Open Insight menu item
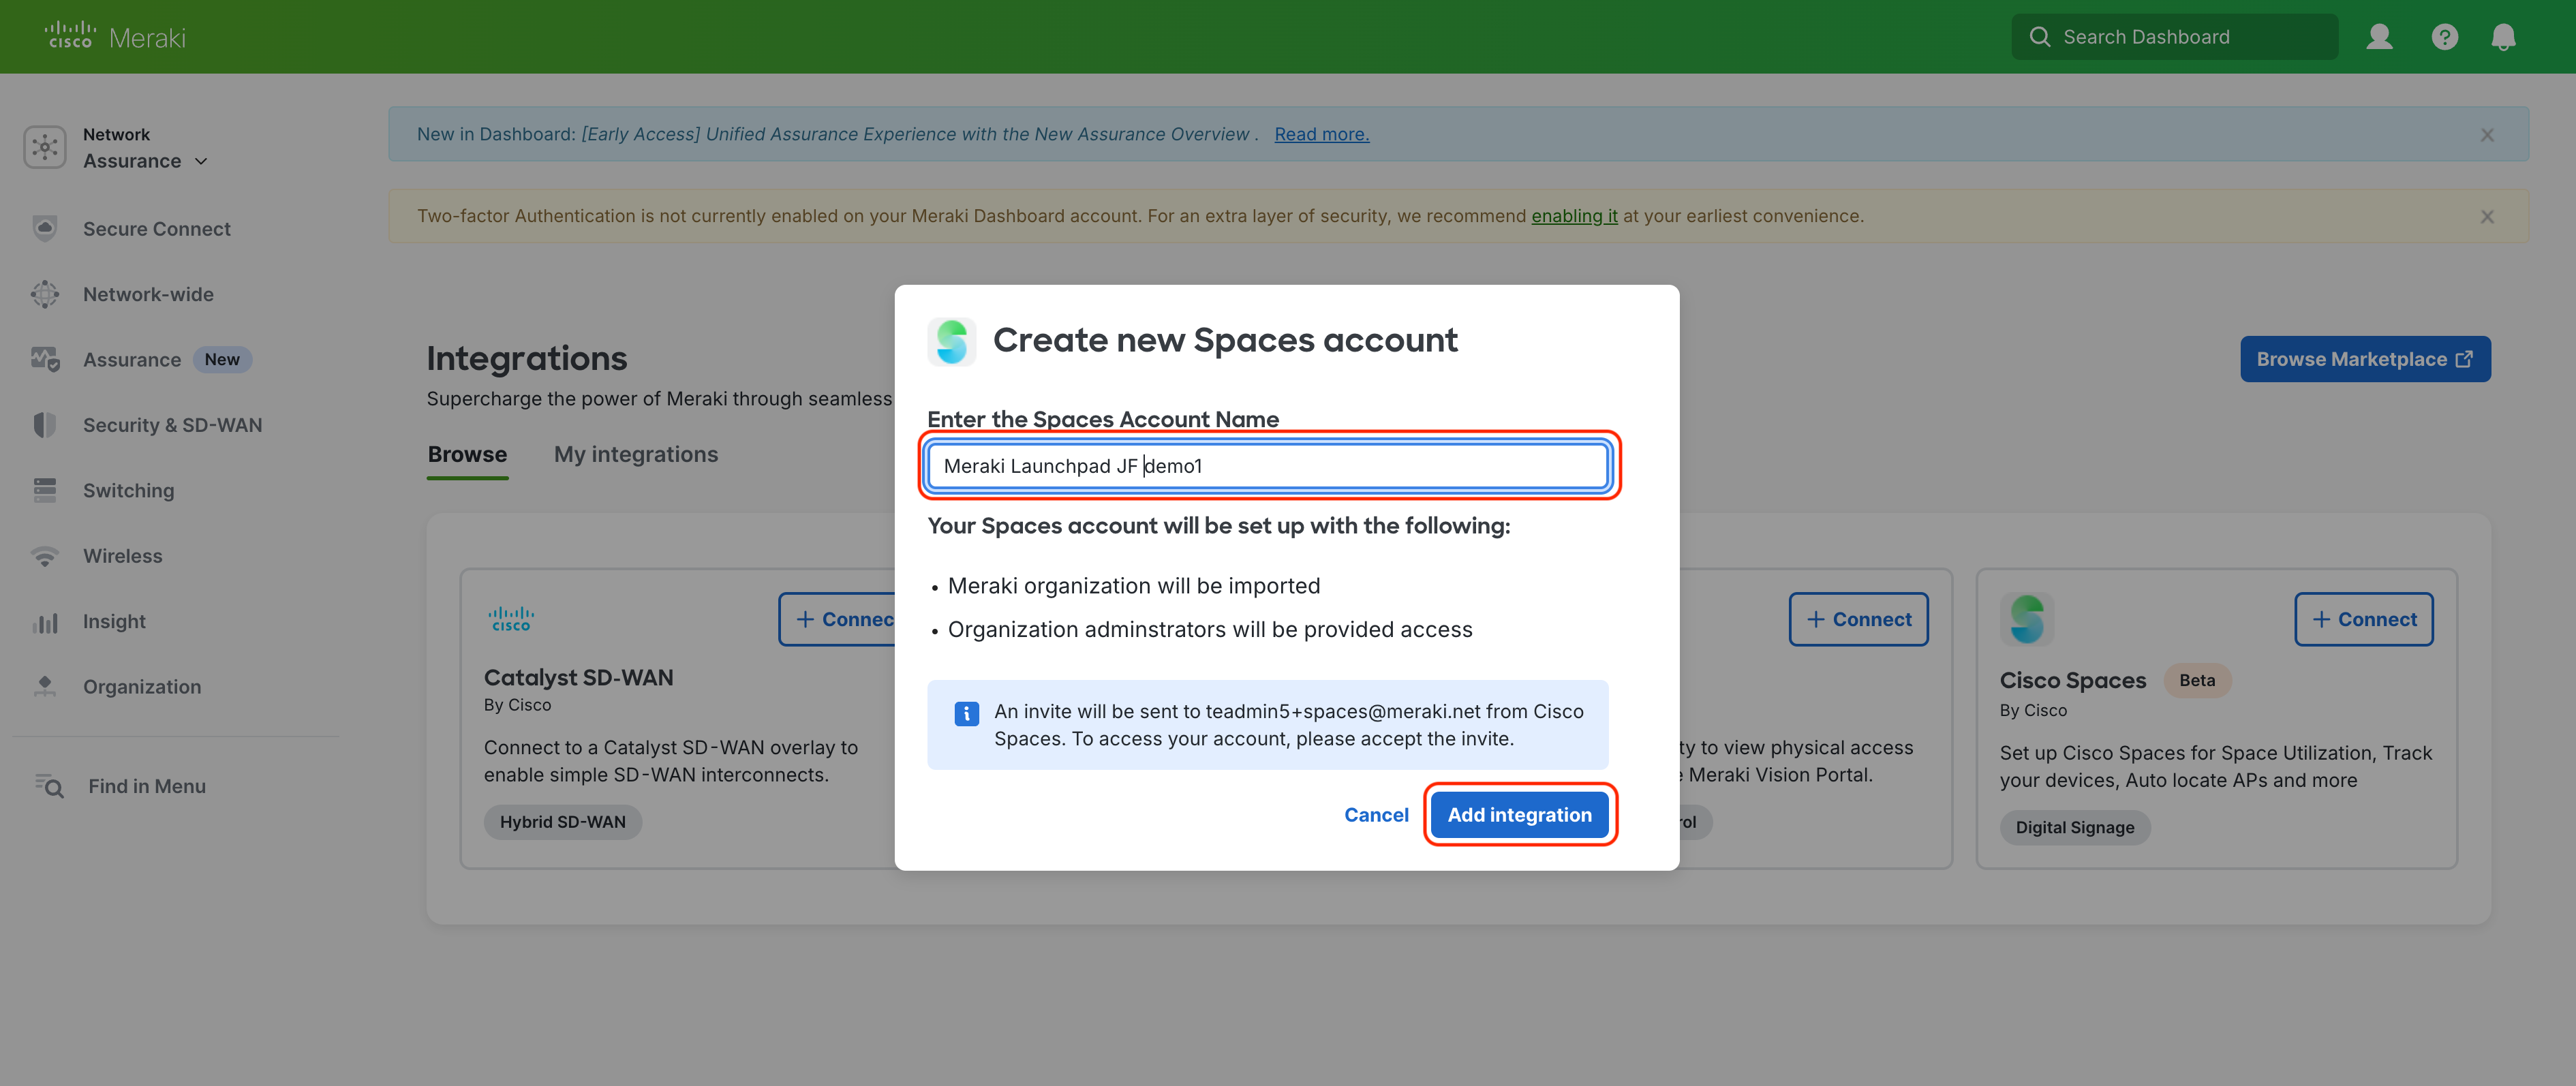The height and width of the screenshot is (1086, 2576). point(114,621)
